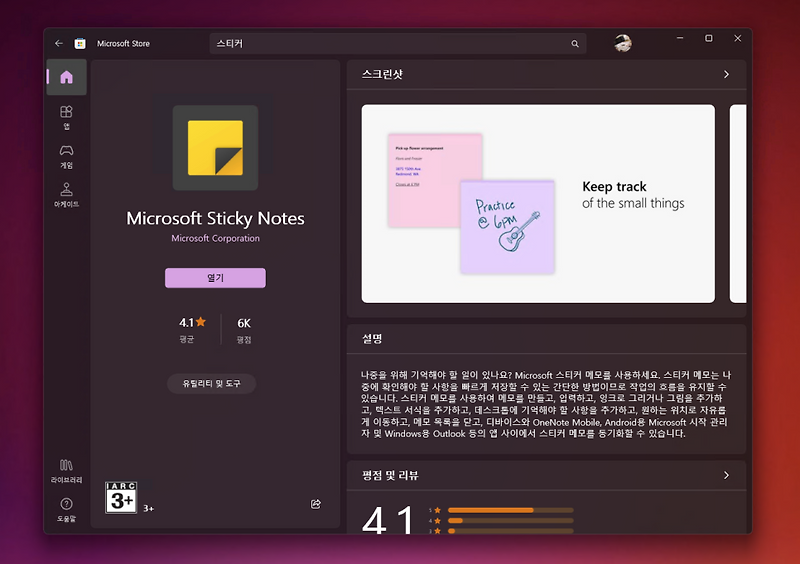Open the Apps (앱) sidebar section

(x=66, y=117)
